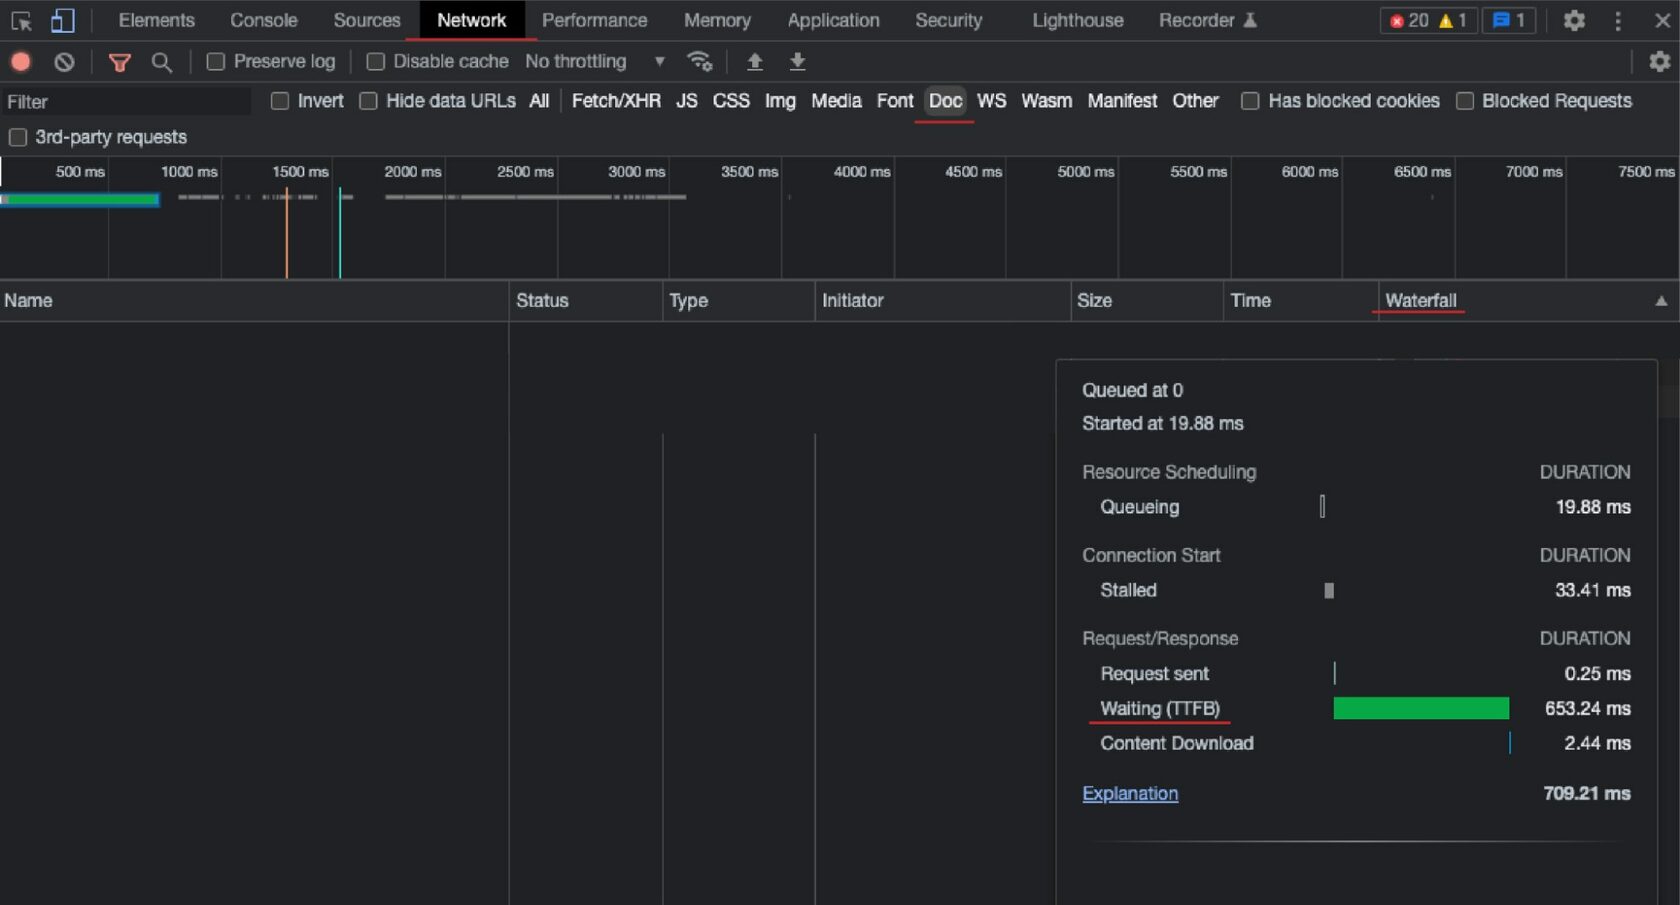Click the inspect element picker icon
This screenshot has width=1680, height=905.
(21, 20)
